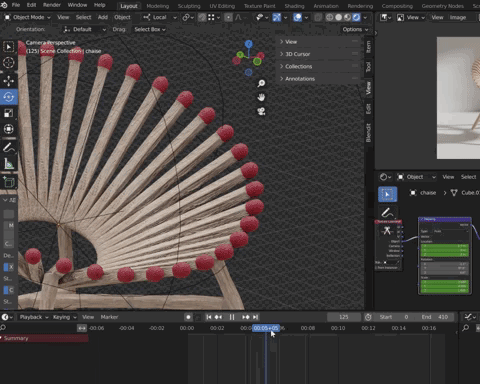Toggle X-ray mode
The height and width of the screenshot is (384, 480).
(318, 17)
